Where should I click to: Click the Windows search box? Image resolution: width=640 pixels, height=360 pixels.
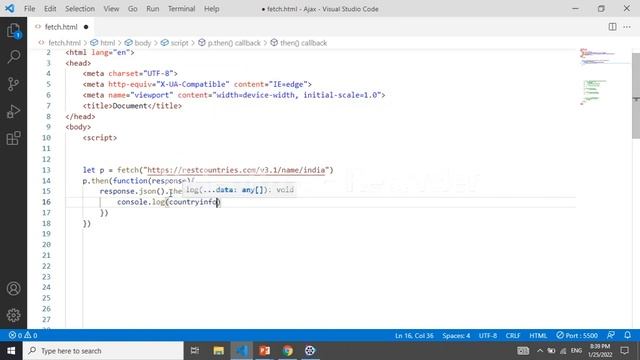click(x=103, y=351)
